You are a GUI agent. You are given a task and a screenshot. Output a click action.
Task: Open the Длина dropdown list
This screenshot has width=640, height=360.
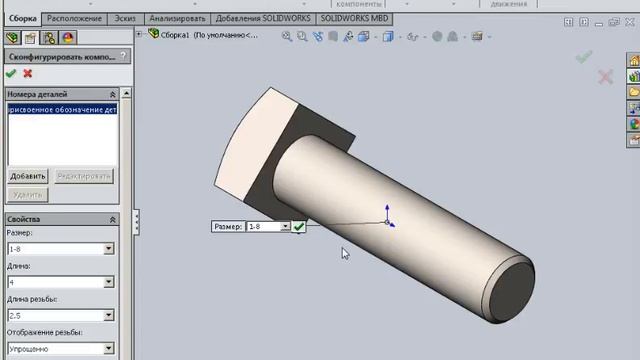(x=109, y=282)
